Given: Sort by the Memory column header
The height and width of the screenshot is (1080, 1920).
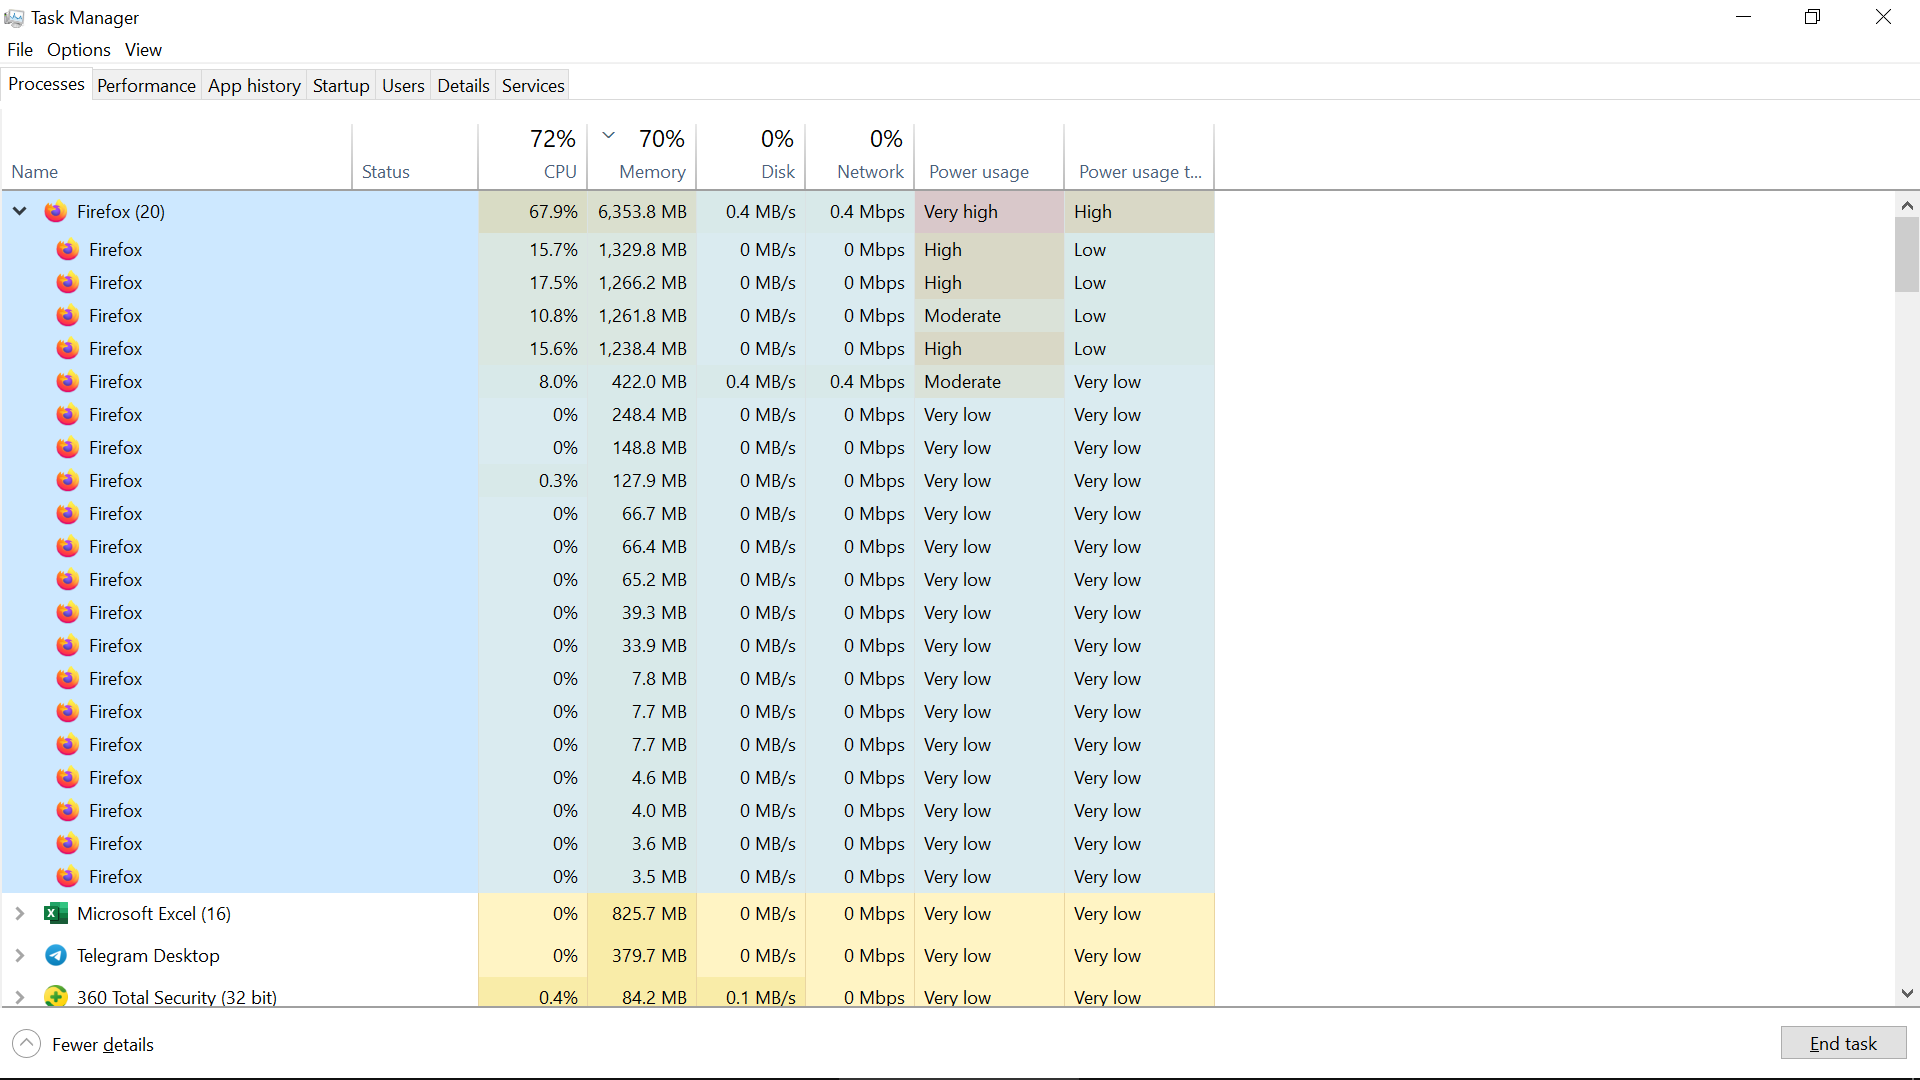Looking at the screenshot, I should [x=642, y=156].
